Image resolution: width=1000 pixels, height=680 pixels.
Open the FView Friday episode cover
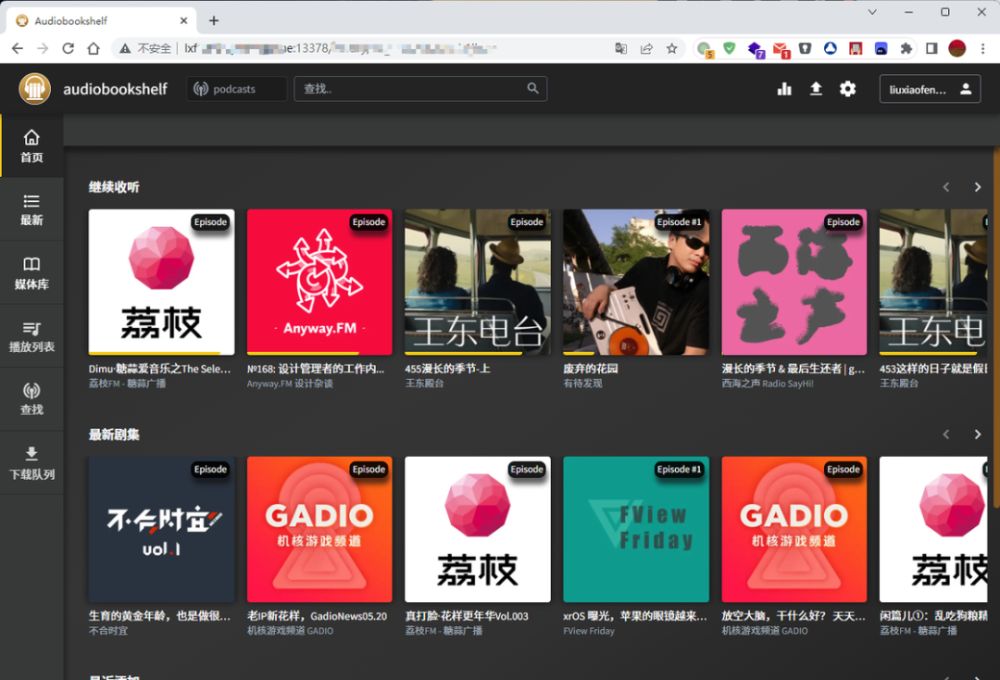point(636,529)
